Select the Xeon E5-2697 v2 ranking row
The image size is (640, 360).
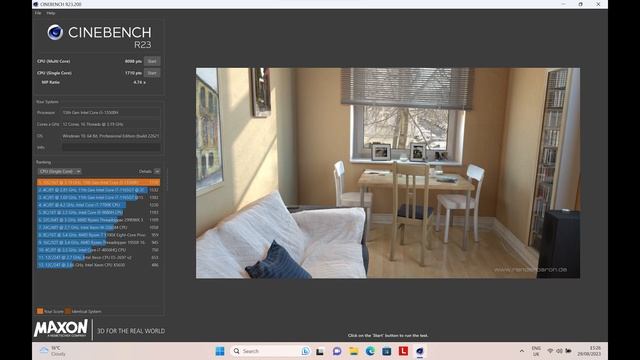[98, 258]
